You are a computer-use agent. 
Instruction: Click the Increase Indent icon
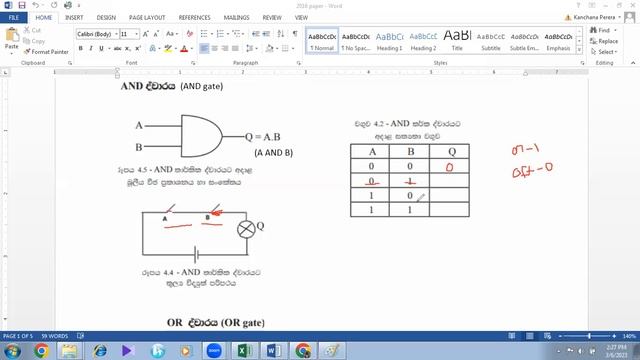click(266, 34)
